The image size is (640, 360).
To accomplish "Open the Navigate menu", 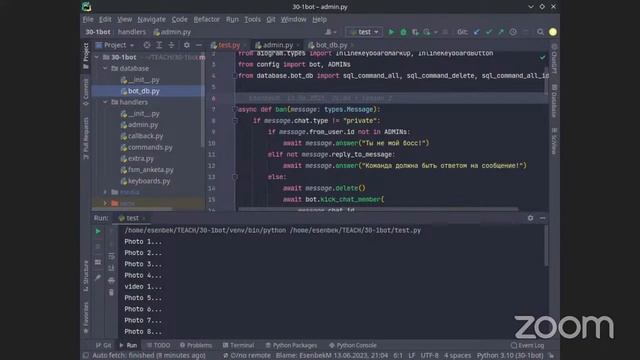I will (151, 19).
